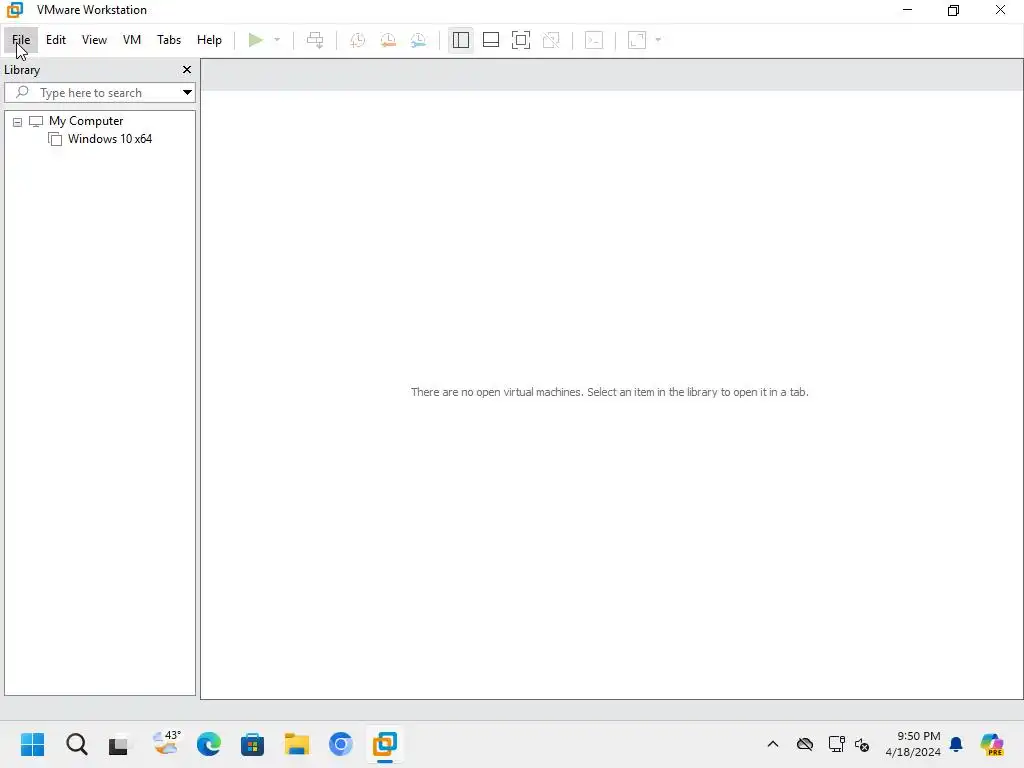1024x768 pixels.
Task: Open the clock showing 9:50 PM
Action: coord(913,744)
